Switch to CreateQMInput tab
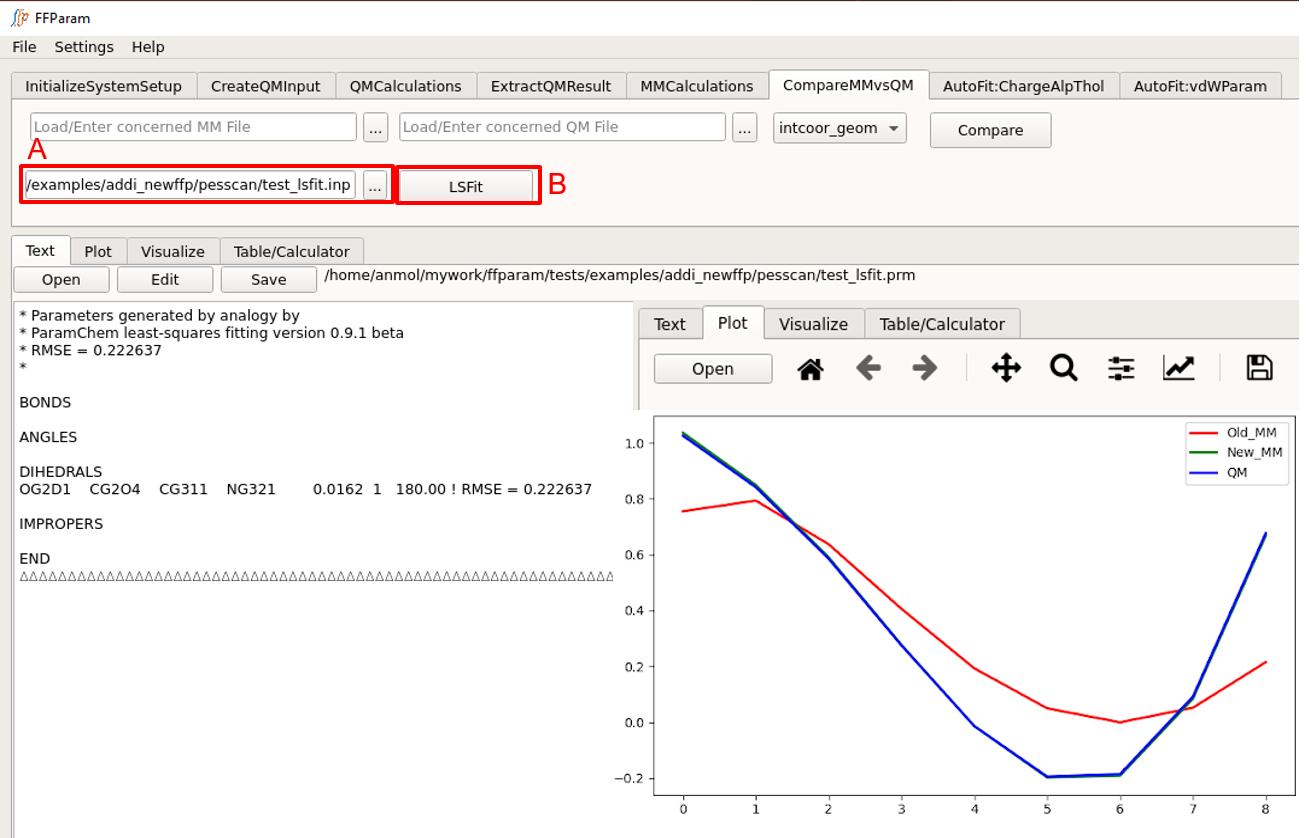 [266, 86]
